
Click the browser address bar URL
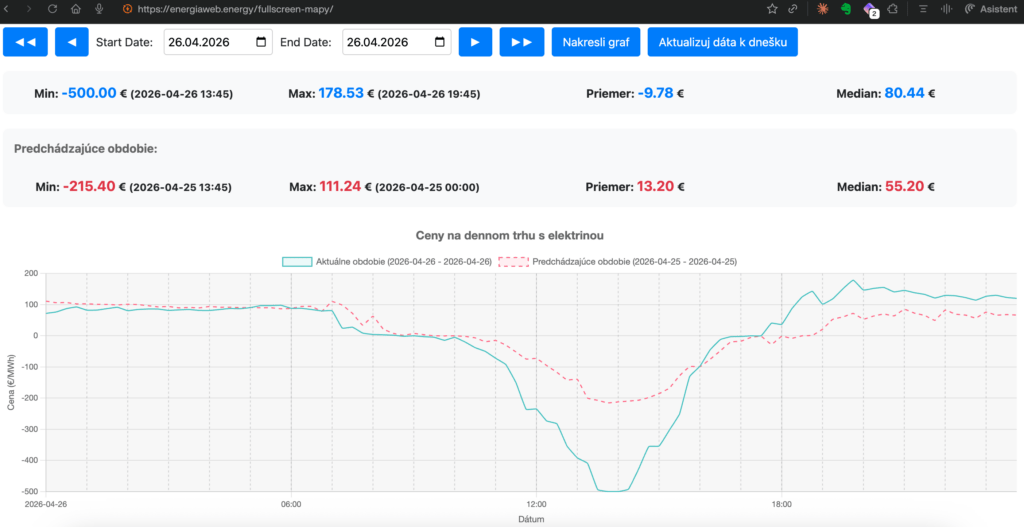tap(235, 8)
